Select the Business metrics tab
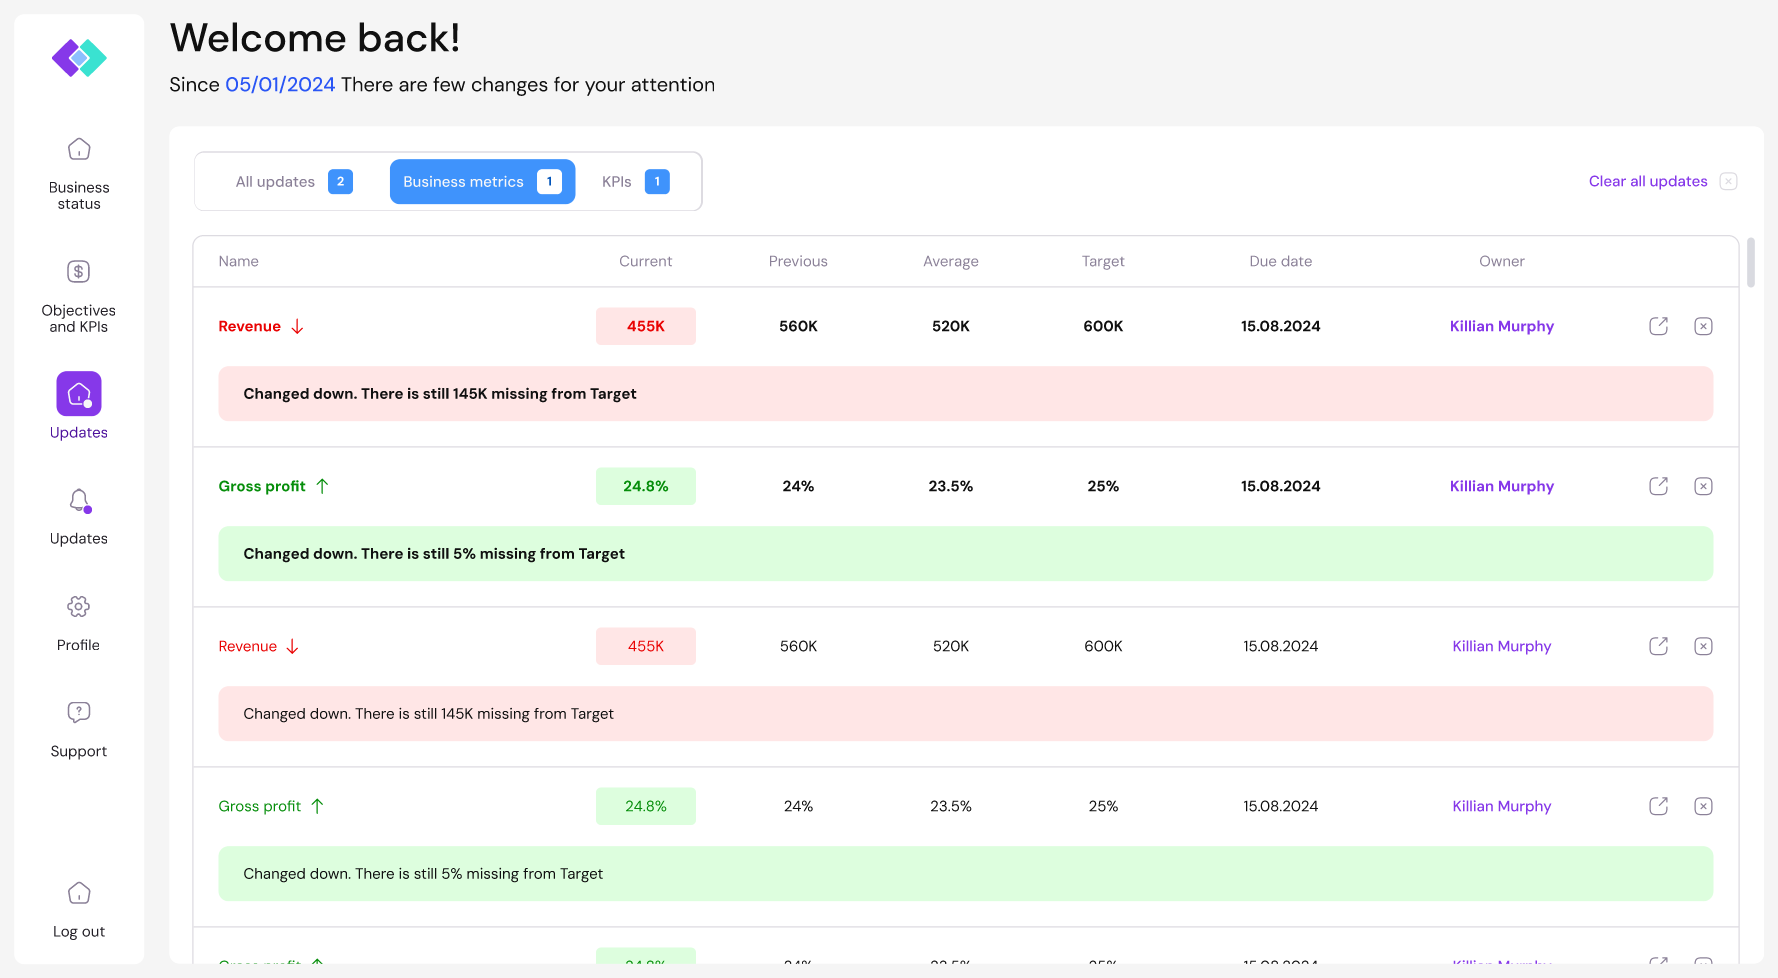This screenshot has height=978, width=1778. click(x=482, y=182)
